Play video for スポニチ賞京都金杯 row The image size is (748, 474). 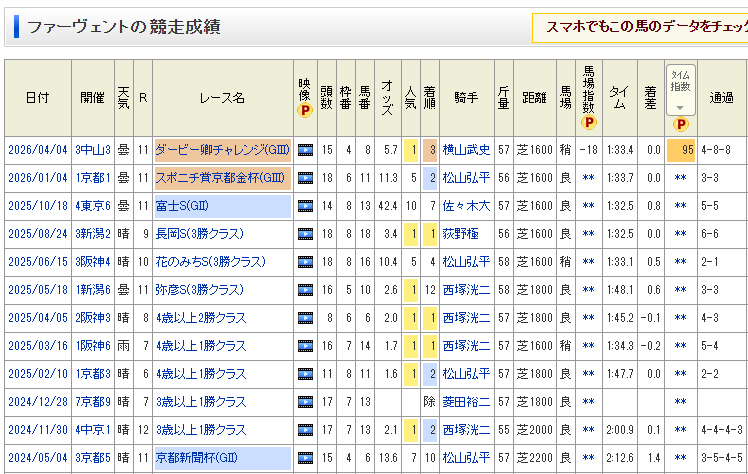click(305, 178)
